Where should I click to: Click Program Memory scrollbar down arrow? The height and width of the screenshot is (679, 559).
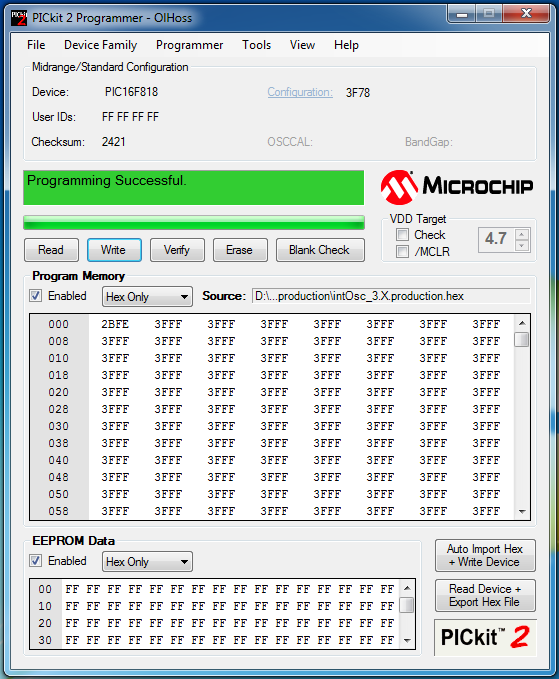(x=522, y=511)
